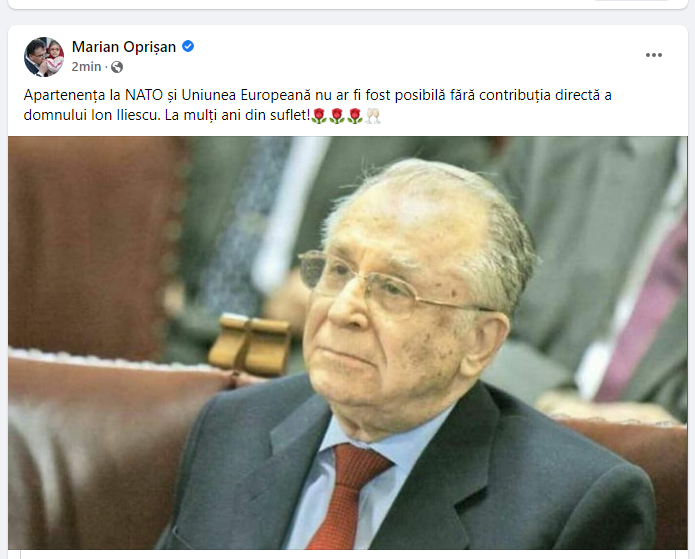Click the first rose emoji

pos(319,116)
